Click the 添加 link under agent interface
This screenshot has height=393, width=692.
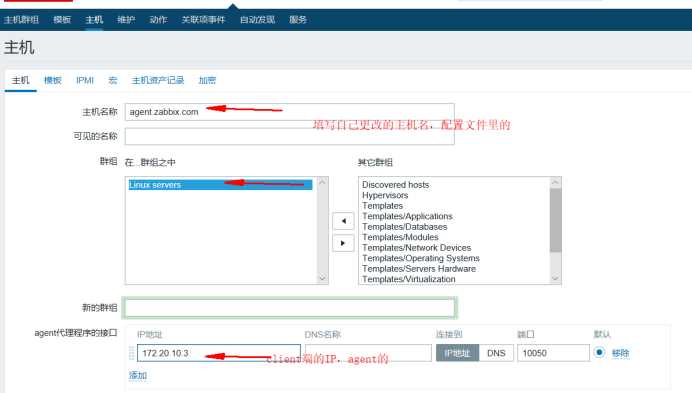[x=138, y=375]
